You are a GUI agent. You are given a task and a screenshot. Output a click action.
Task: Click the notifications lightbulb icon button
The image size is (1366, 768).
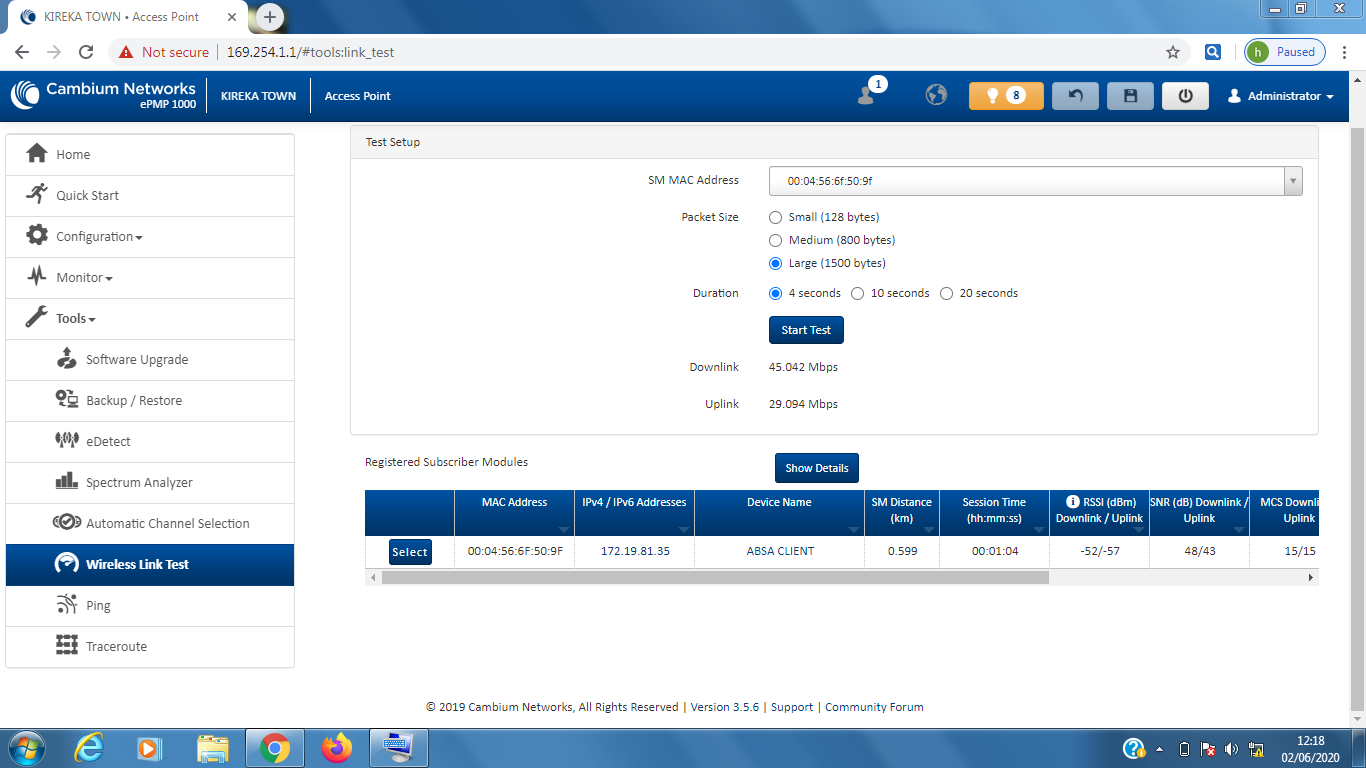(x=1006, y=96)
